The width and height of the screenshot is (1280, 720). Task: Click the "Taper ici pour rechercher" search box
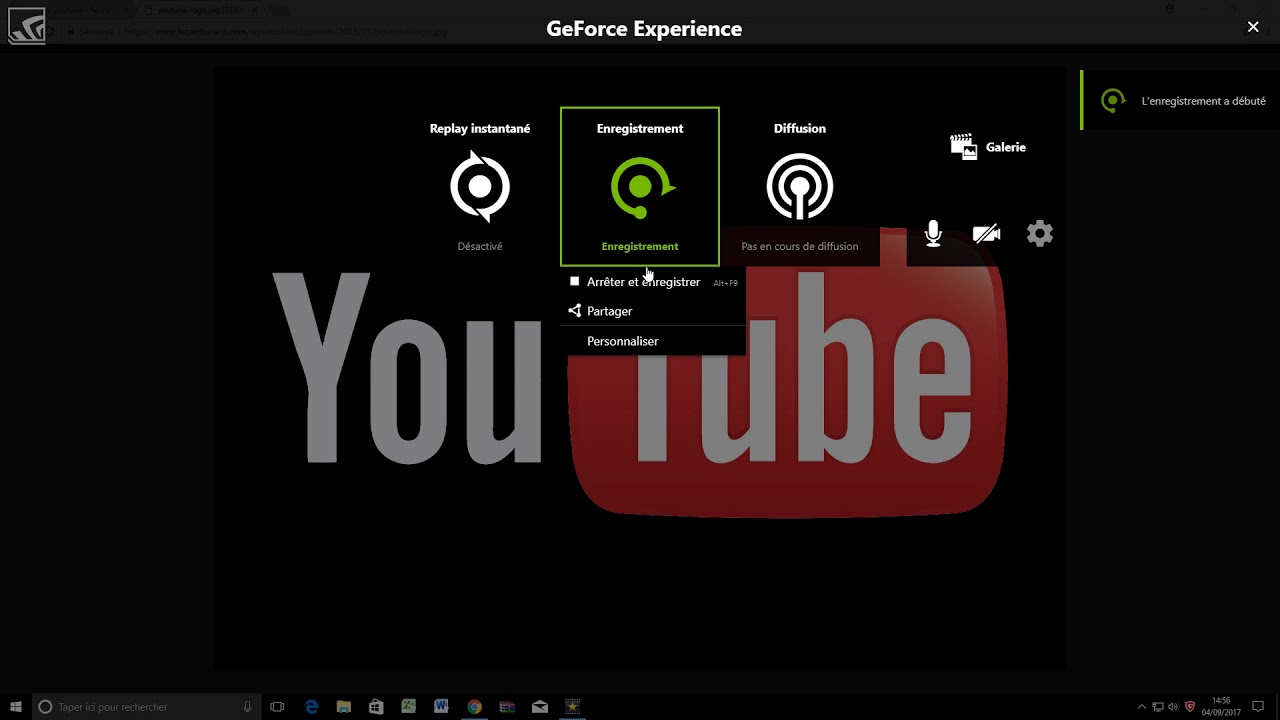(x=147, y=707)
